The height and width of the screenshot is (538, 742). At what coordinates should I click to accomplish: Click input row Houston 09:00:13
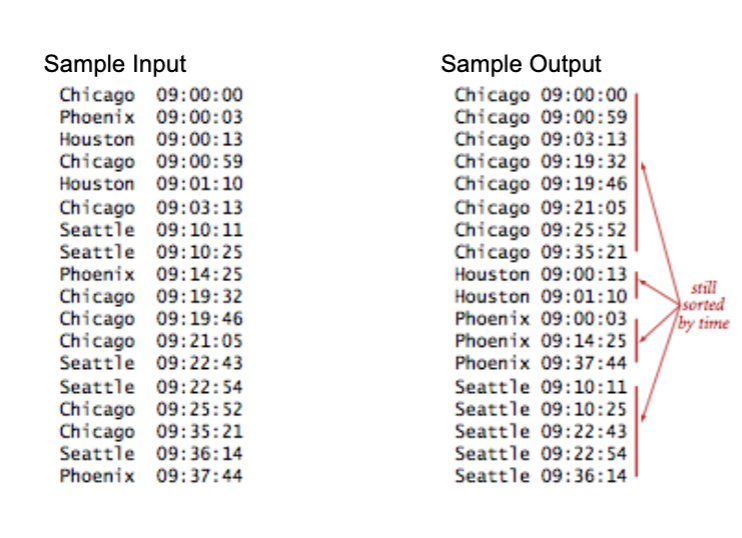point(151,139)
